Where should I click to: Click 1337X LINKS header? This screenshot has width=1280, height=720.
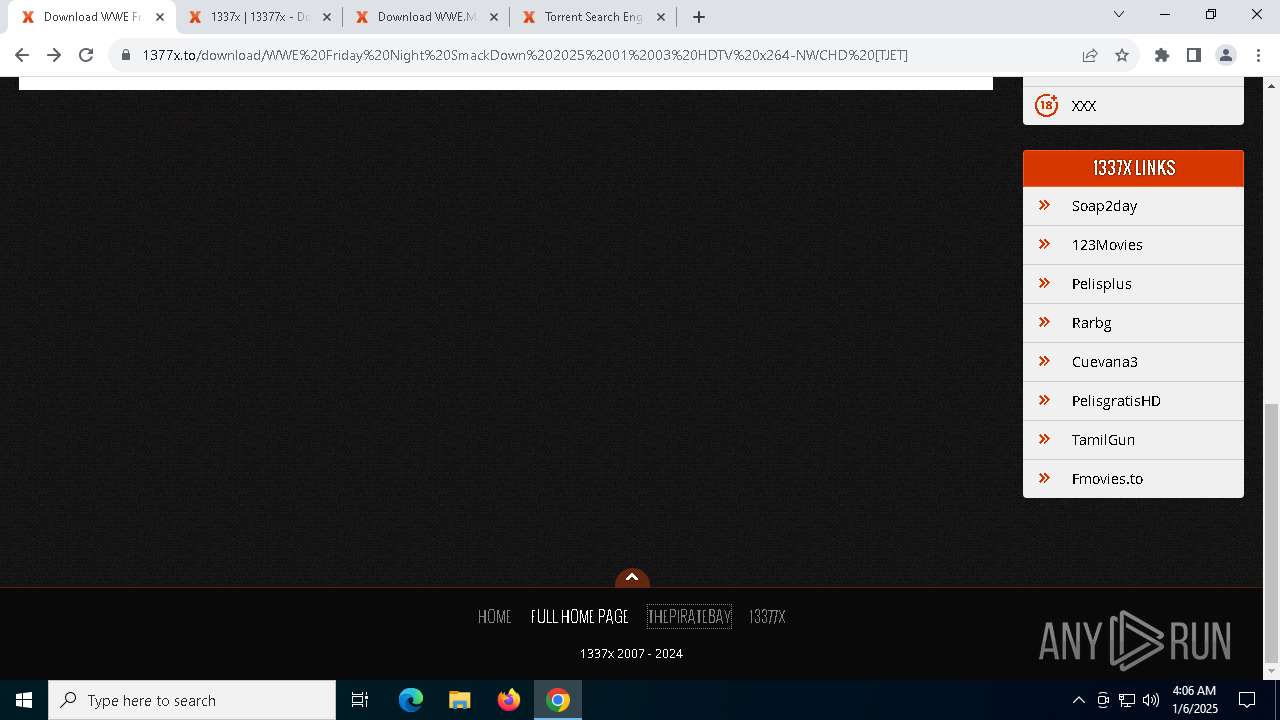1133,168
